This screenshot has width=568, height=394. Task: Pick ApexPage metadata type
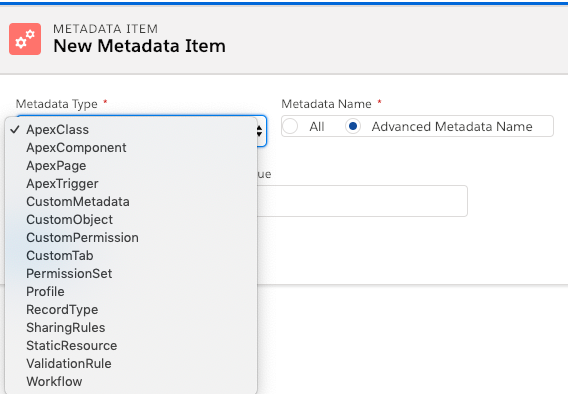131,166
